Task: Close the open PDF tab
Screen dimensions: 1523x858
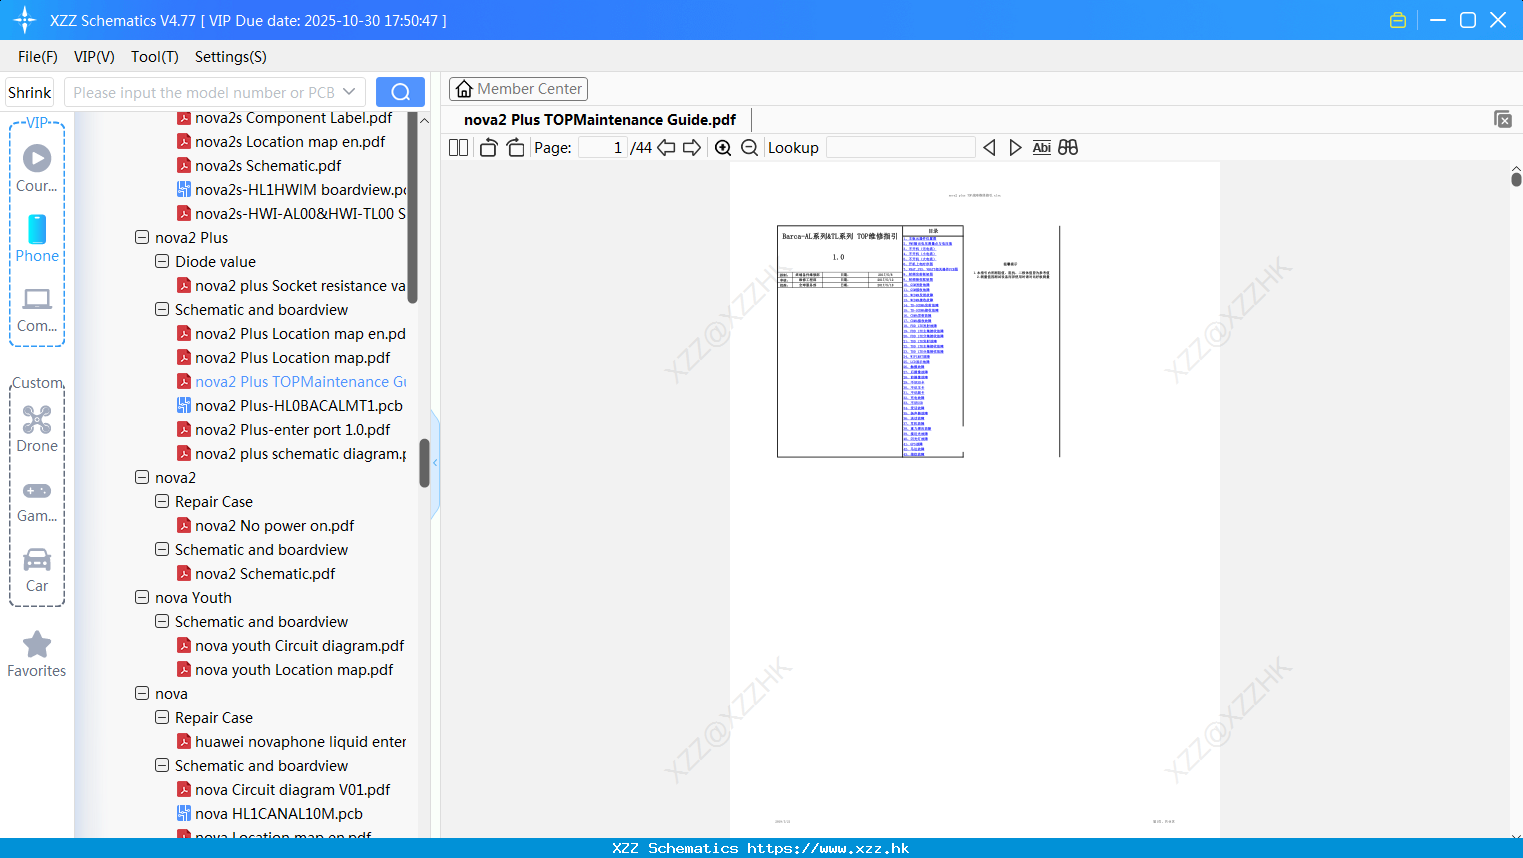Action: pyautogui.click(x=1502, y=119)
